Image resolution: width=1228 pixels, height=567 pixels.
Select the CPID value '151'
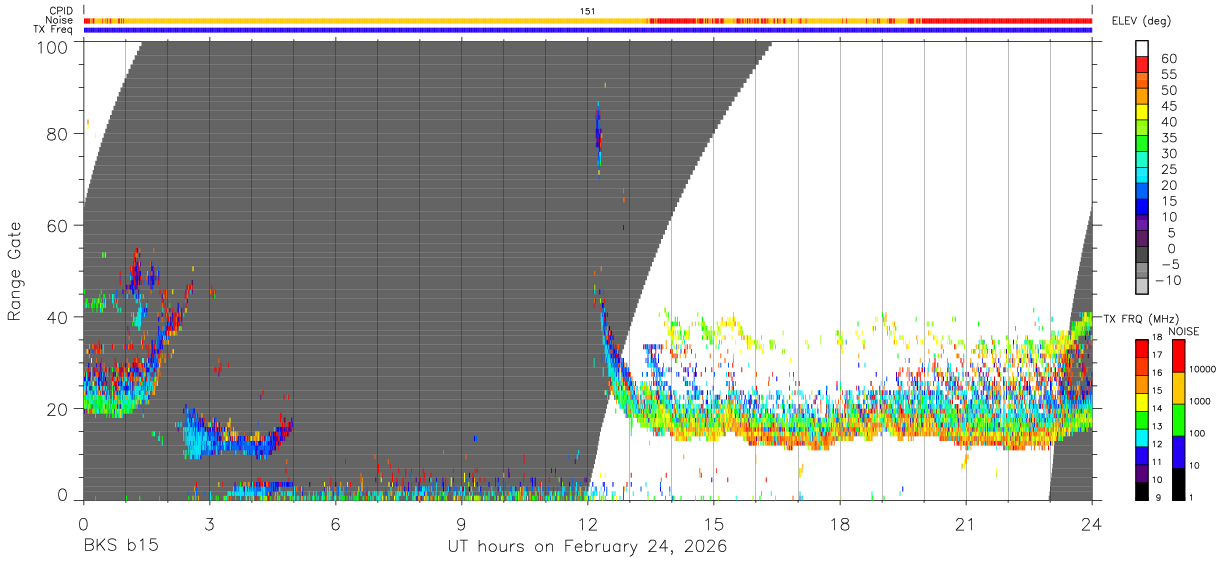coord(588,10)
